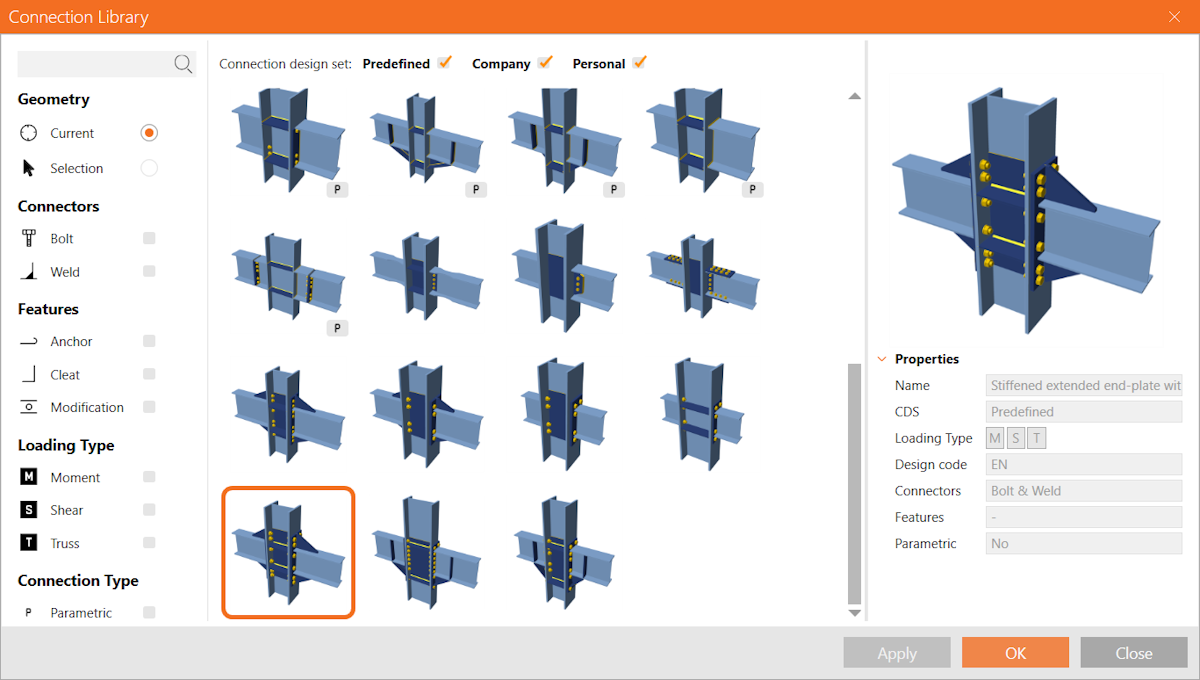Toggle the Weld connector checkbox
The image size is (1200, 680).
pyautogui.click(x=149, y=271)
